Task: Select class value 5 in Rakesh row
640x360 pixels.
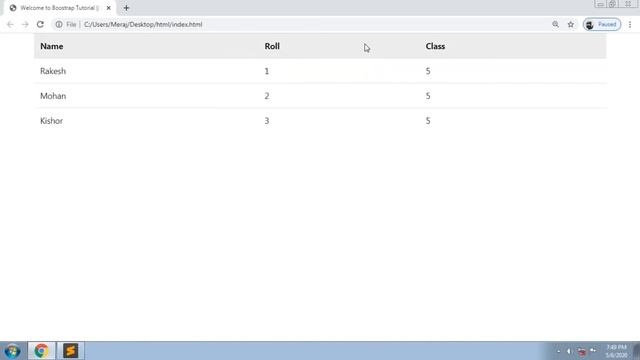Action: point(428,71)
